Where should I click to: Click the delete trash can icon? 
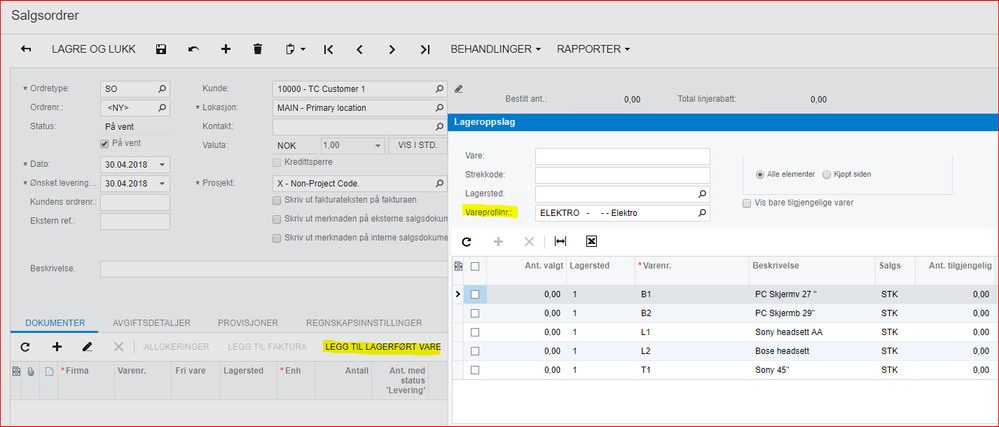click(258, 49)
